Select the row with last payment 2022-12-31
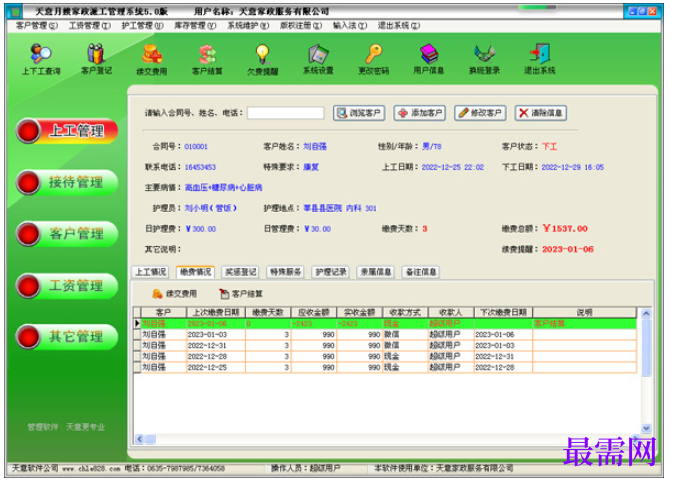The width and height of the screenshot is (675, 483). coord(385,346)
